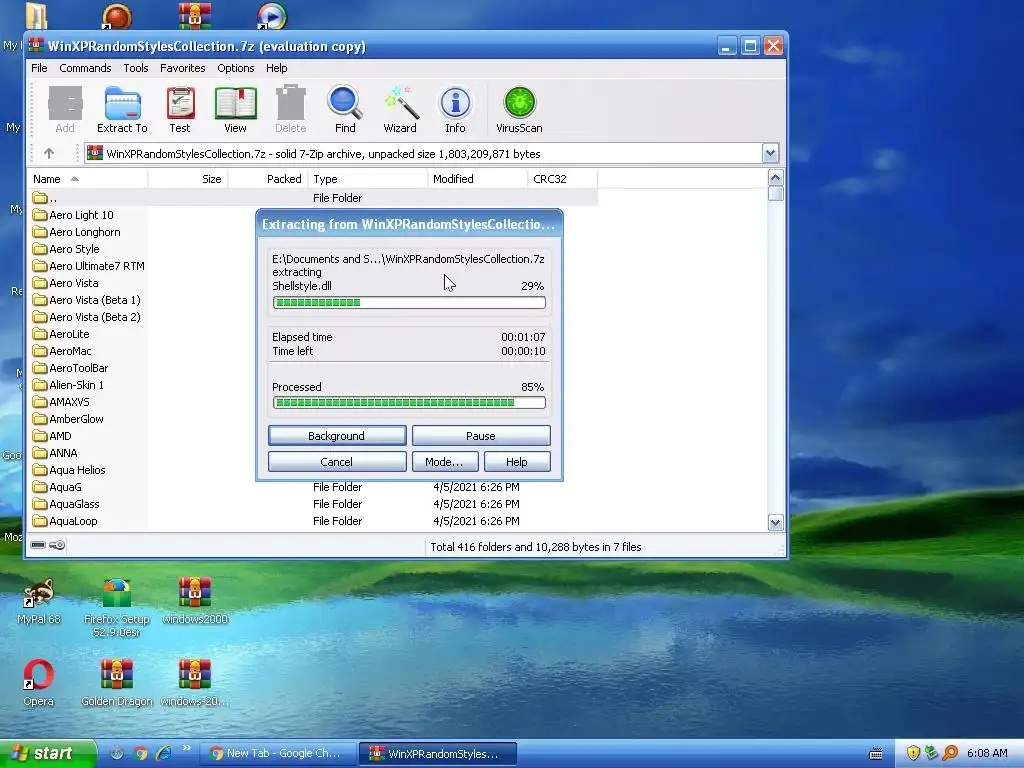This screenshot has height=768, width=1024.
Task: Select the Aero Longhorn folder
Action: (77, 232)
